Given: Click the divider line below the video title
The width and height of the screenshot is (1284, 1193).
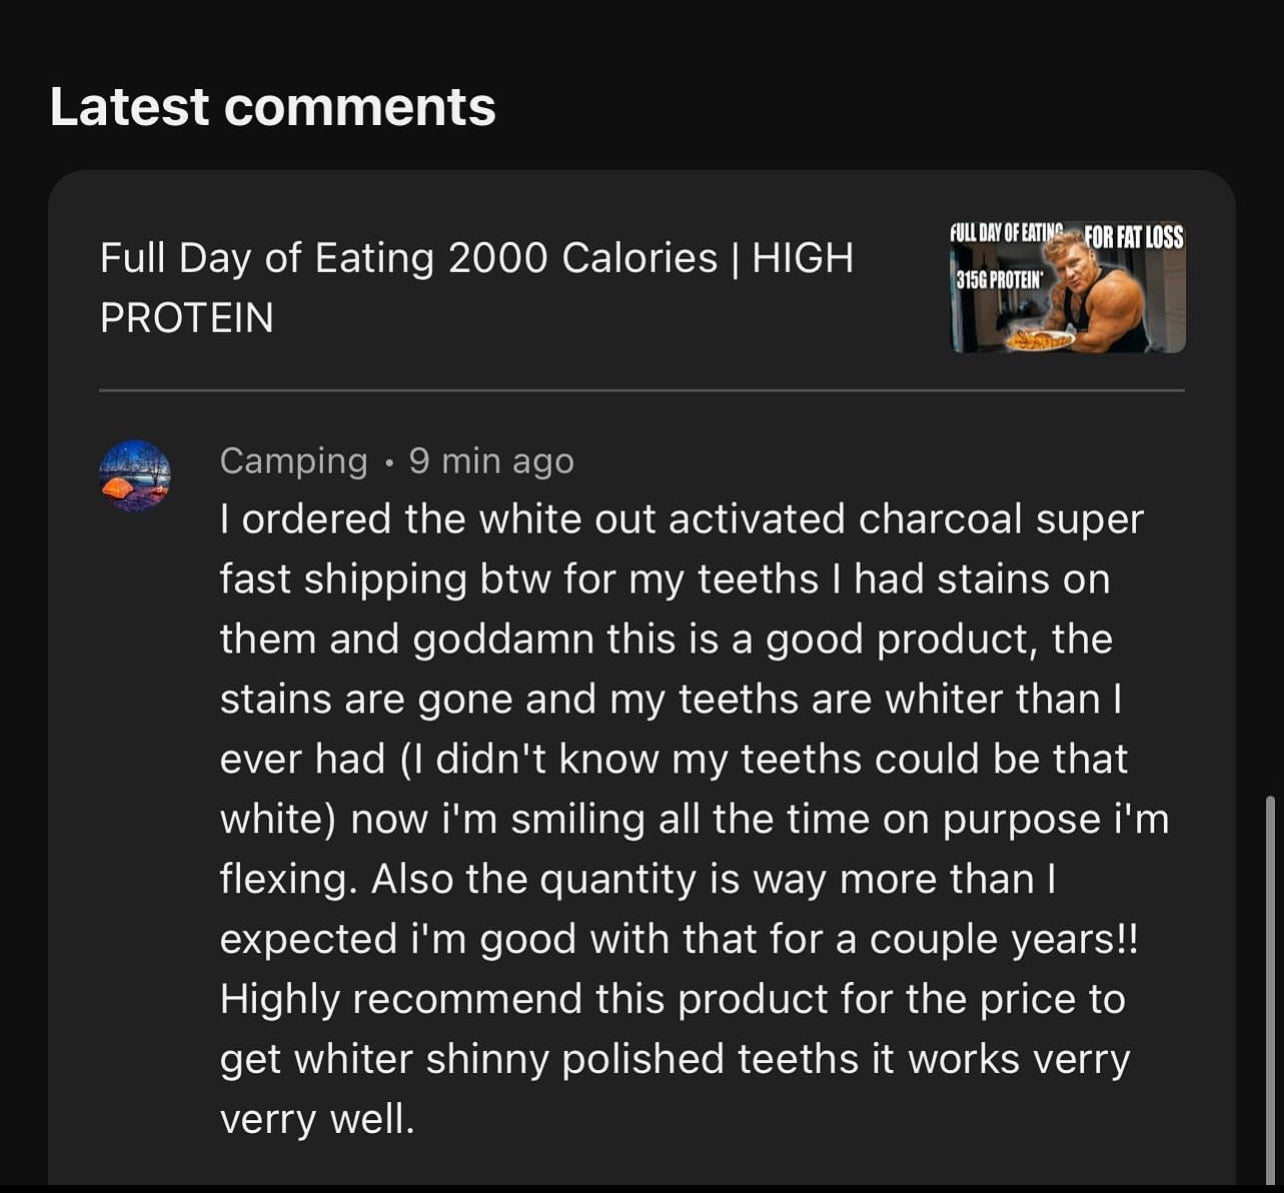Looking at the screenshot, I should [641, 390].
